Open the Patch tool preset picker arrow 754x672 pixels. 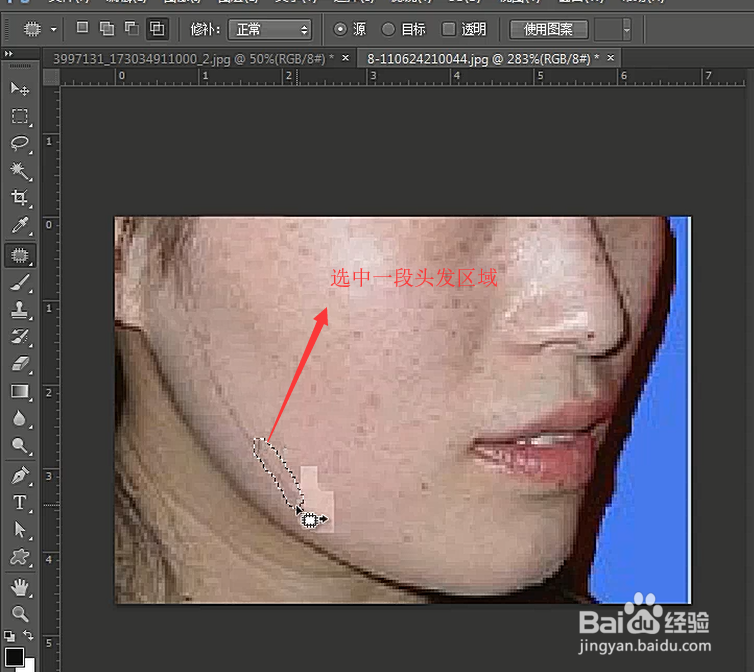coord(53,30)
